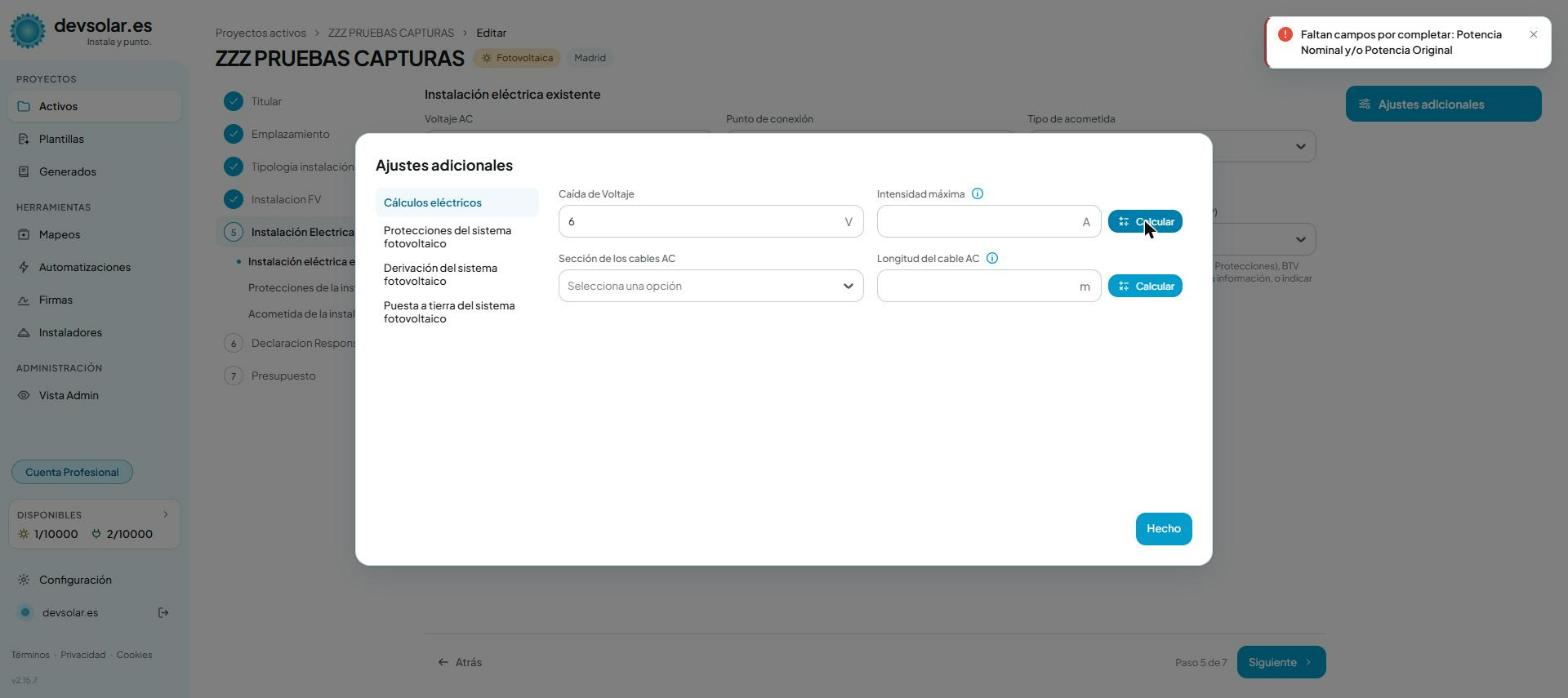1568x698 pixels.
Task: Select the Cálculos eléctricos tab
Action: pos(457,203)
